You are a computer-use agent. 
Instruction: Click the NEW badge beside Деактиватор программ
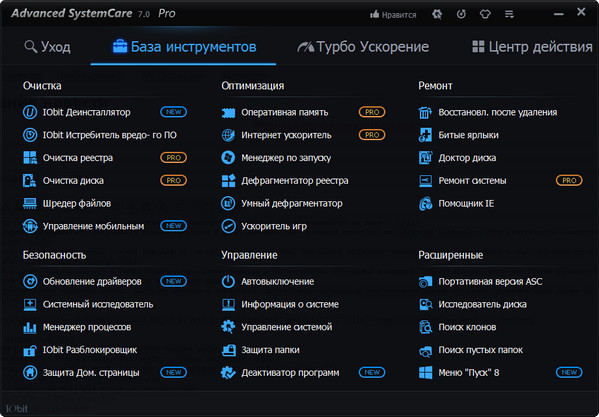[372, 372]
